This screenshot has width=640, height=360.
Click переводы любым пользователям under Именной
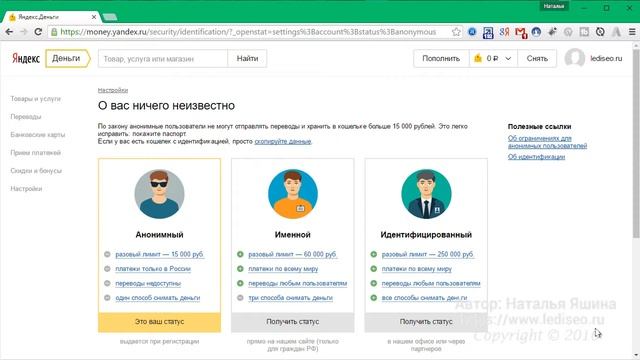(298, 283)
